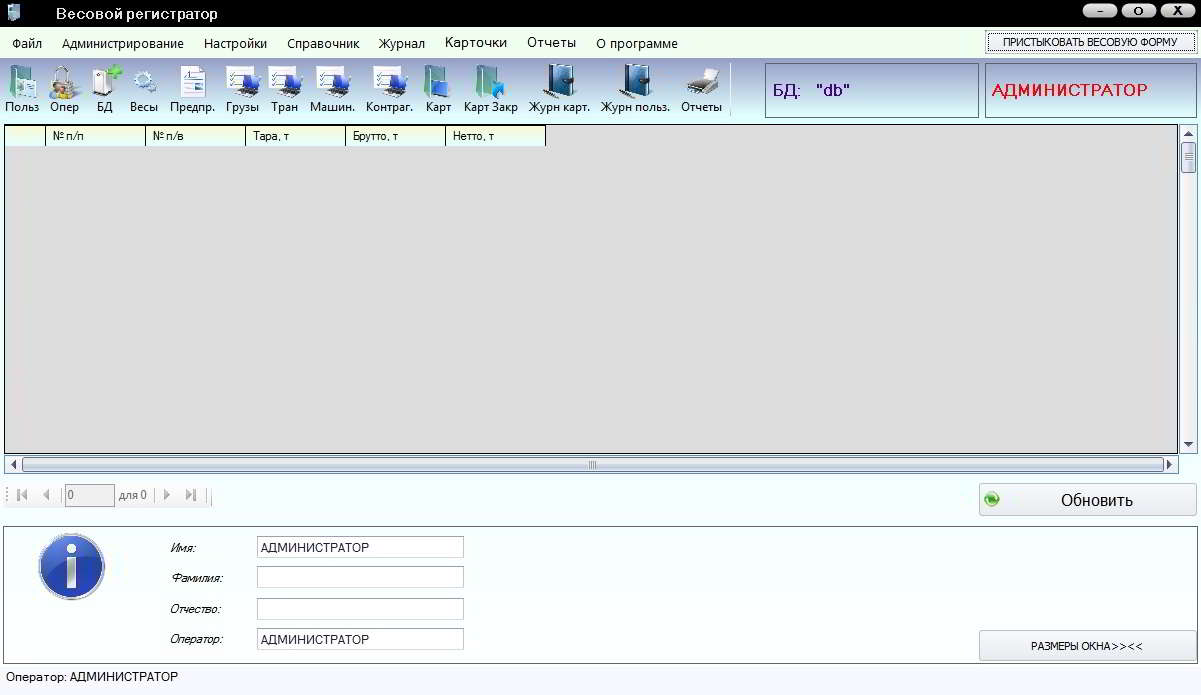
Task: Click ПРИСТЫКОВАТЬ ВЕСОВУЮ ФОРМУ button
Action: point(1091,43)
